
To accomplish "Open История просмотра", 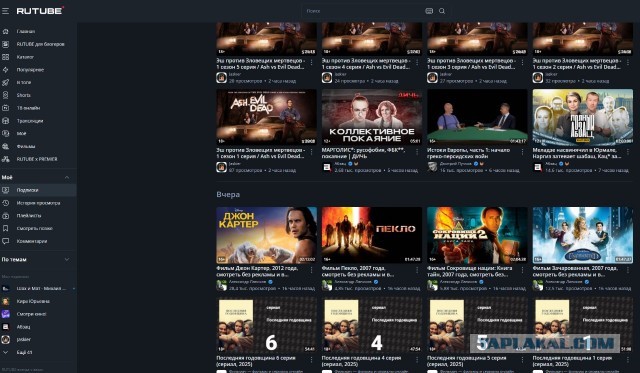I will (38, 203).
